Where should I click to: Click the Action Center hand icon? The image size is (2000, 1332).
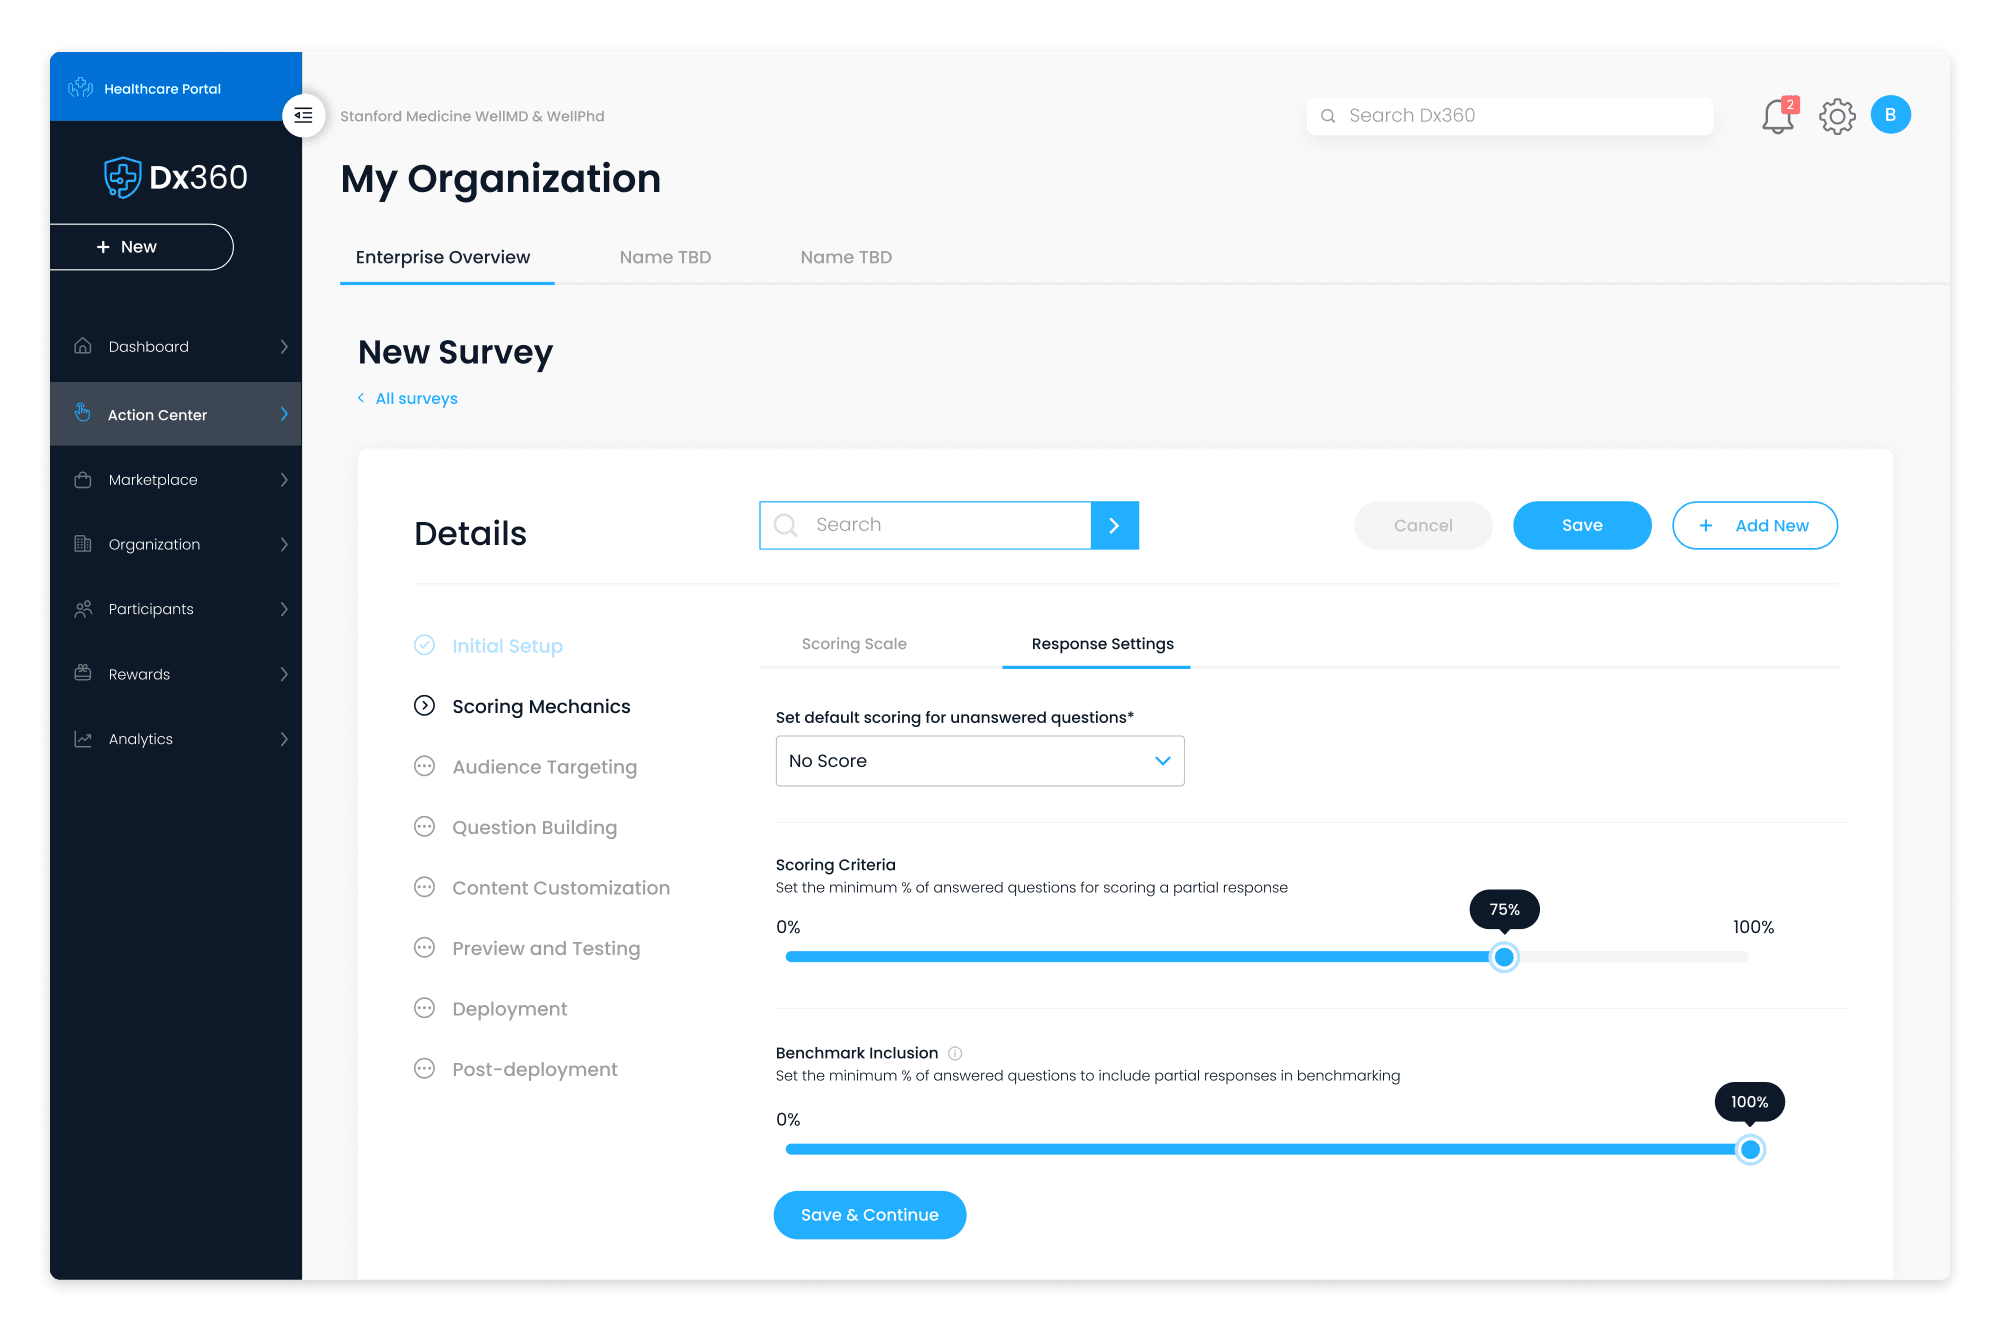coord(83,413)
